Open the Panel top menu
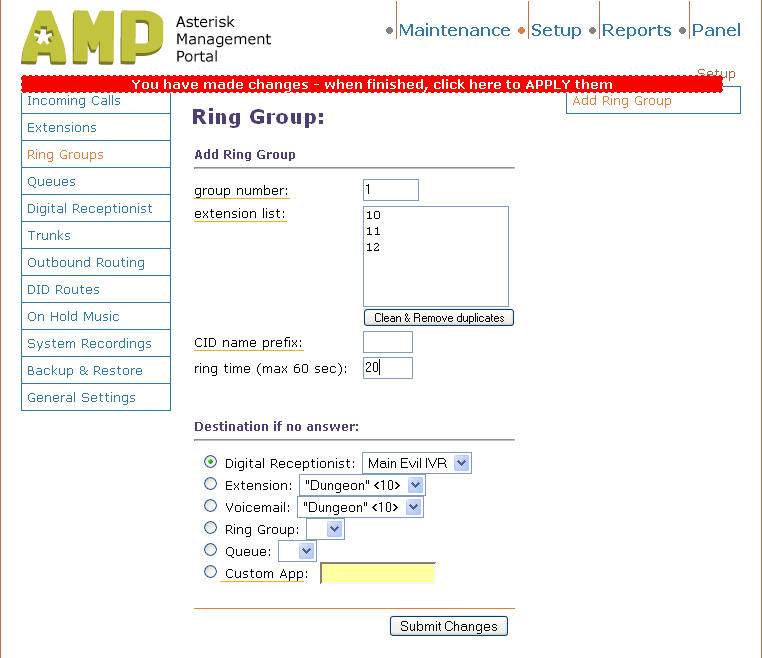The image size is (762, 658). (x=716, y=30)
